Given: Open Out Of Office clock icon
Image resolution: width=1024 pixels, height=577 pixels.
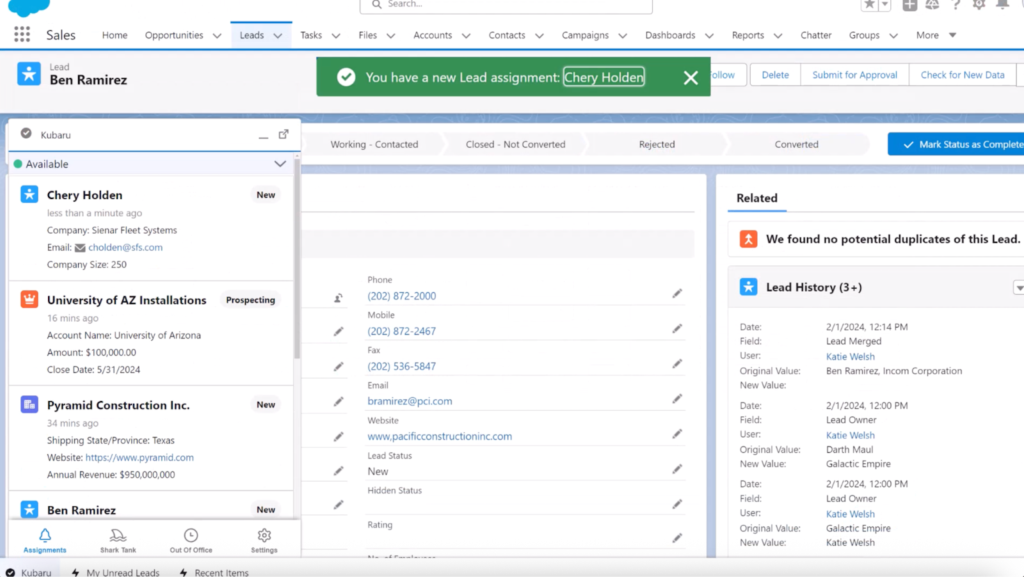Looking at the screenshot, I should click(190, 540).
